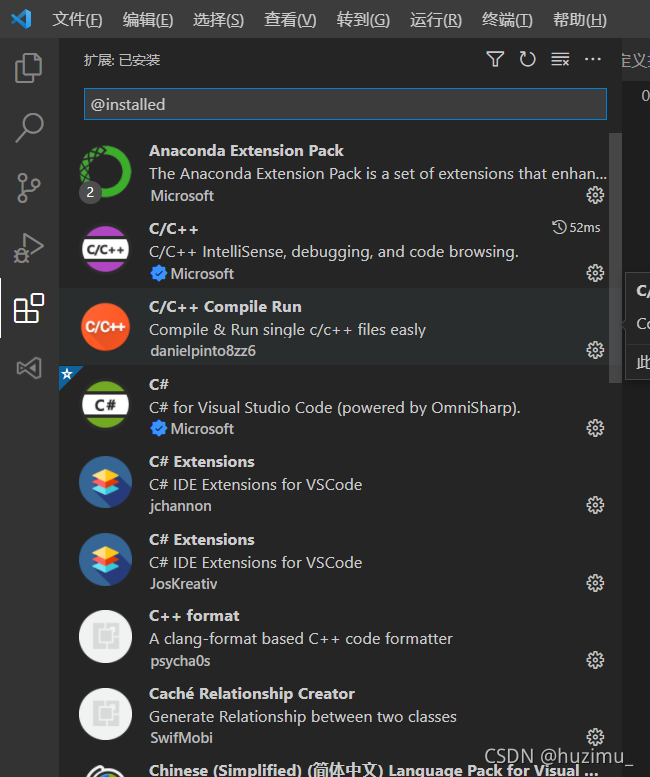
Task: Select the C/C++ Compile Run extension title
Action: (x=225, y=307)
